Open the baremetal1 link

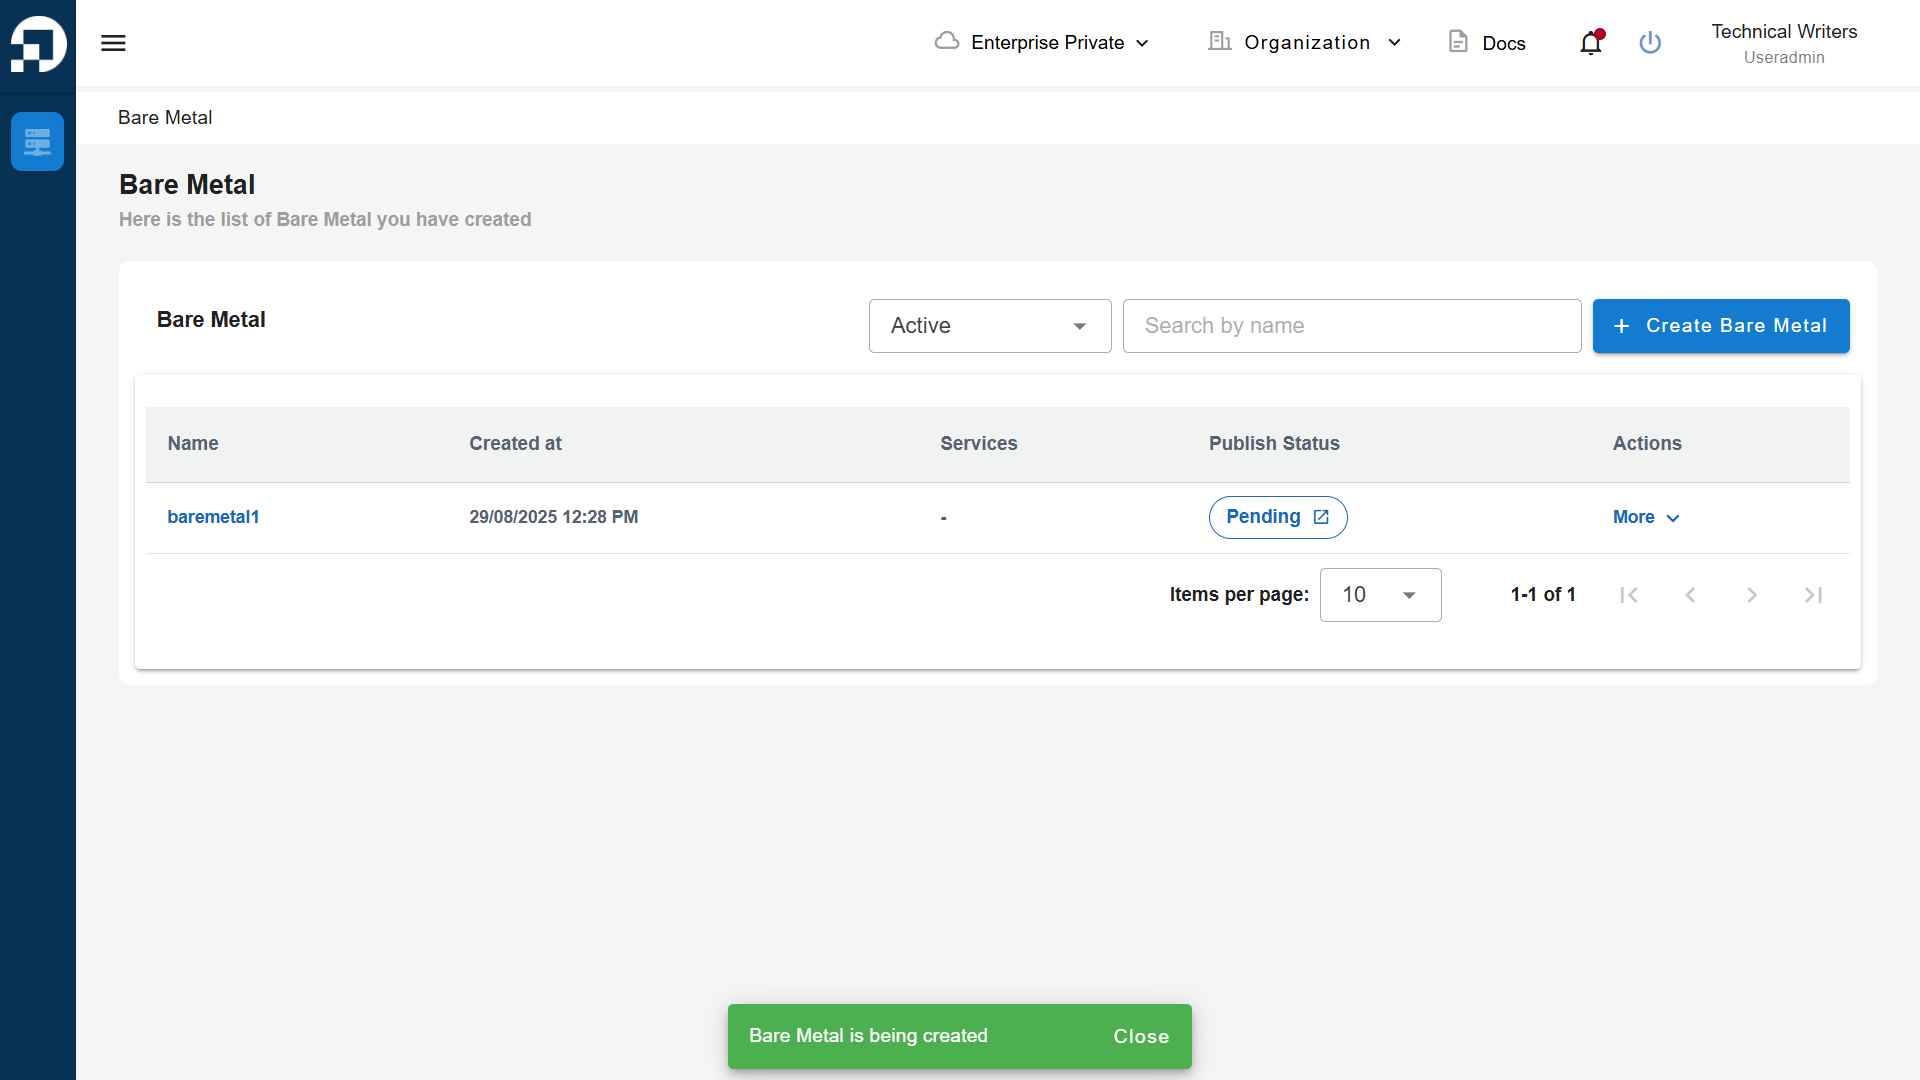pyautogui.click(x=213, y=517)
